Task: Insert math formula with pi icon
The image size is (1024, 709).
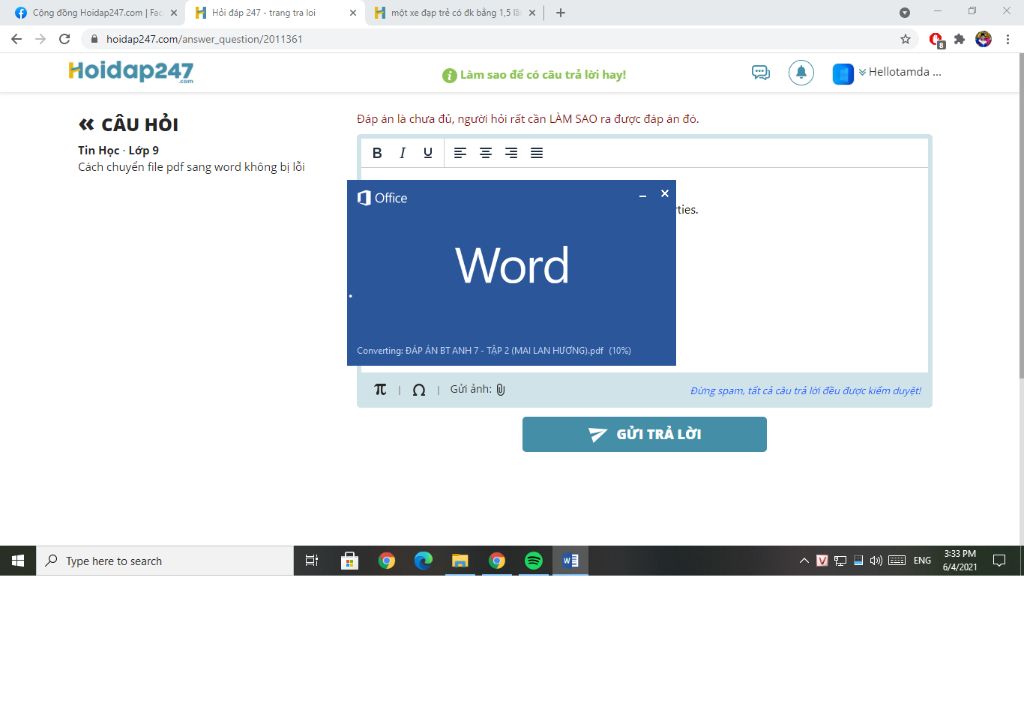Action: 380,390
